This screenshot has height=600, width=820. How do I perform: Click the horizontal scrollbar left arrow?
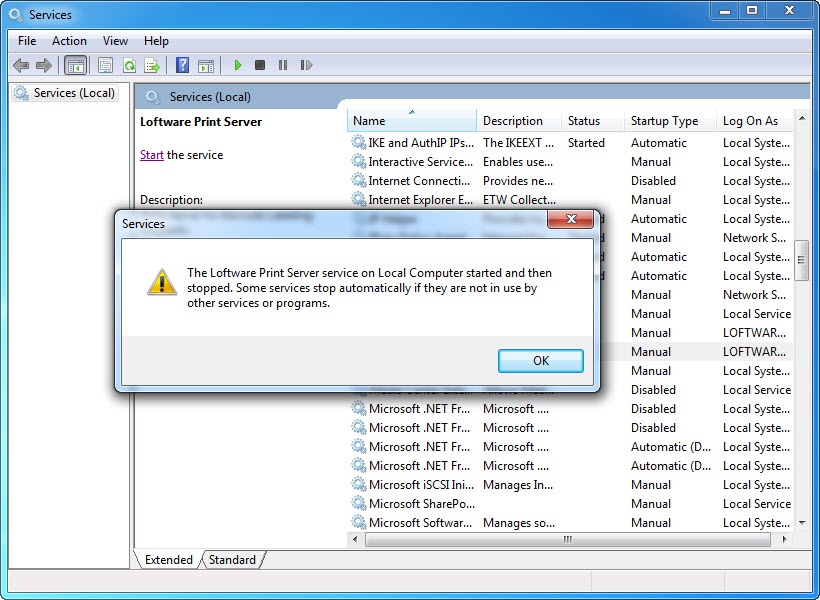coord(356,539)
